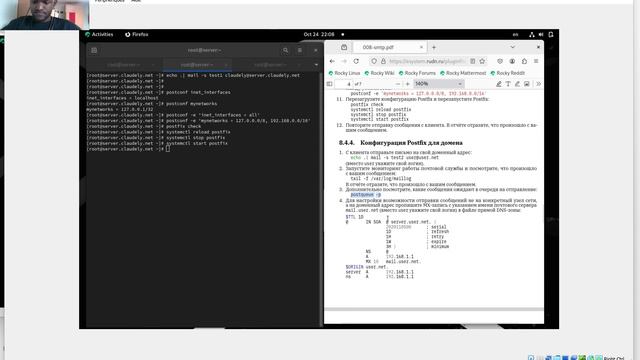640x360 pixels.
Task: Expand the terminal tab list dropdown arrow
Action: click(x=316, y=64)
